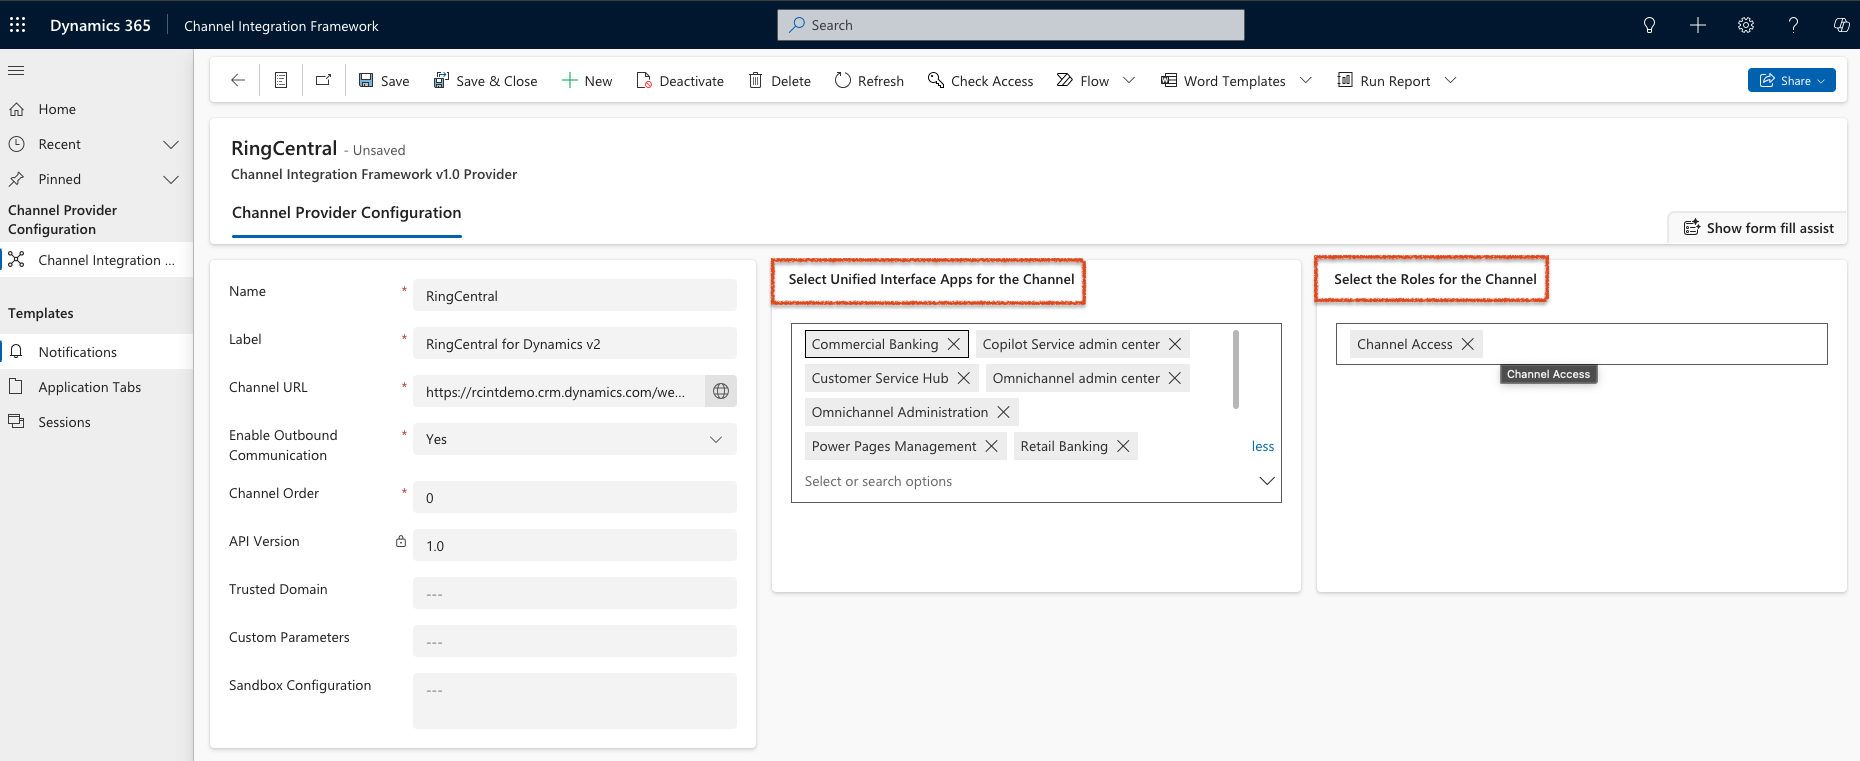This screenshot has height=761, width=1860.
Task: Click Show form fill assist
Action: [1758, 228]
